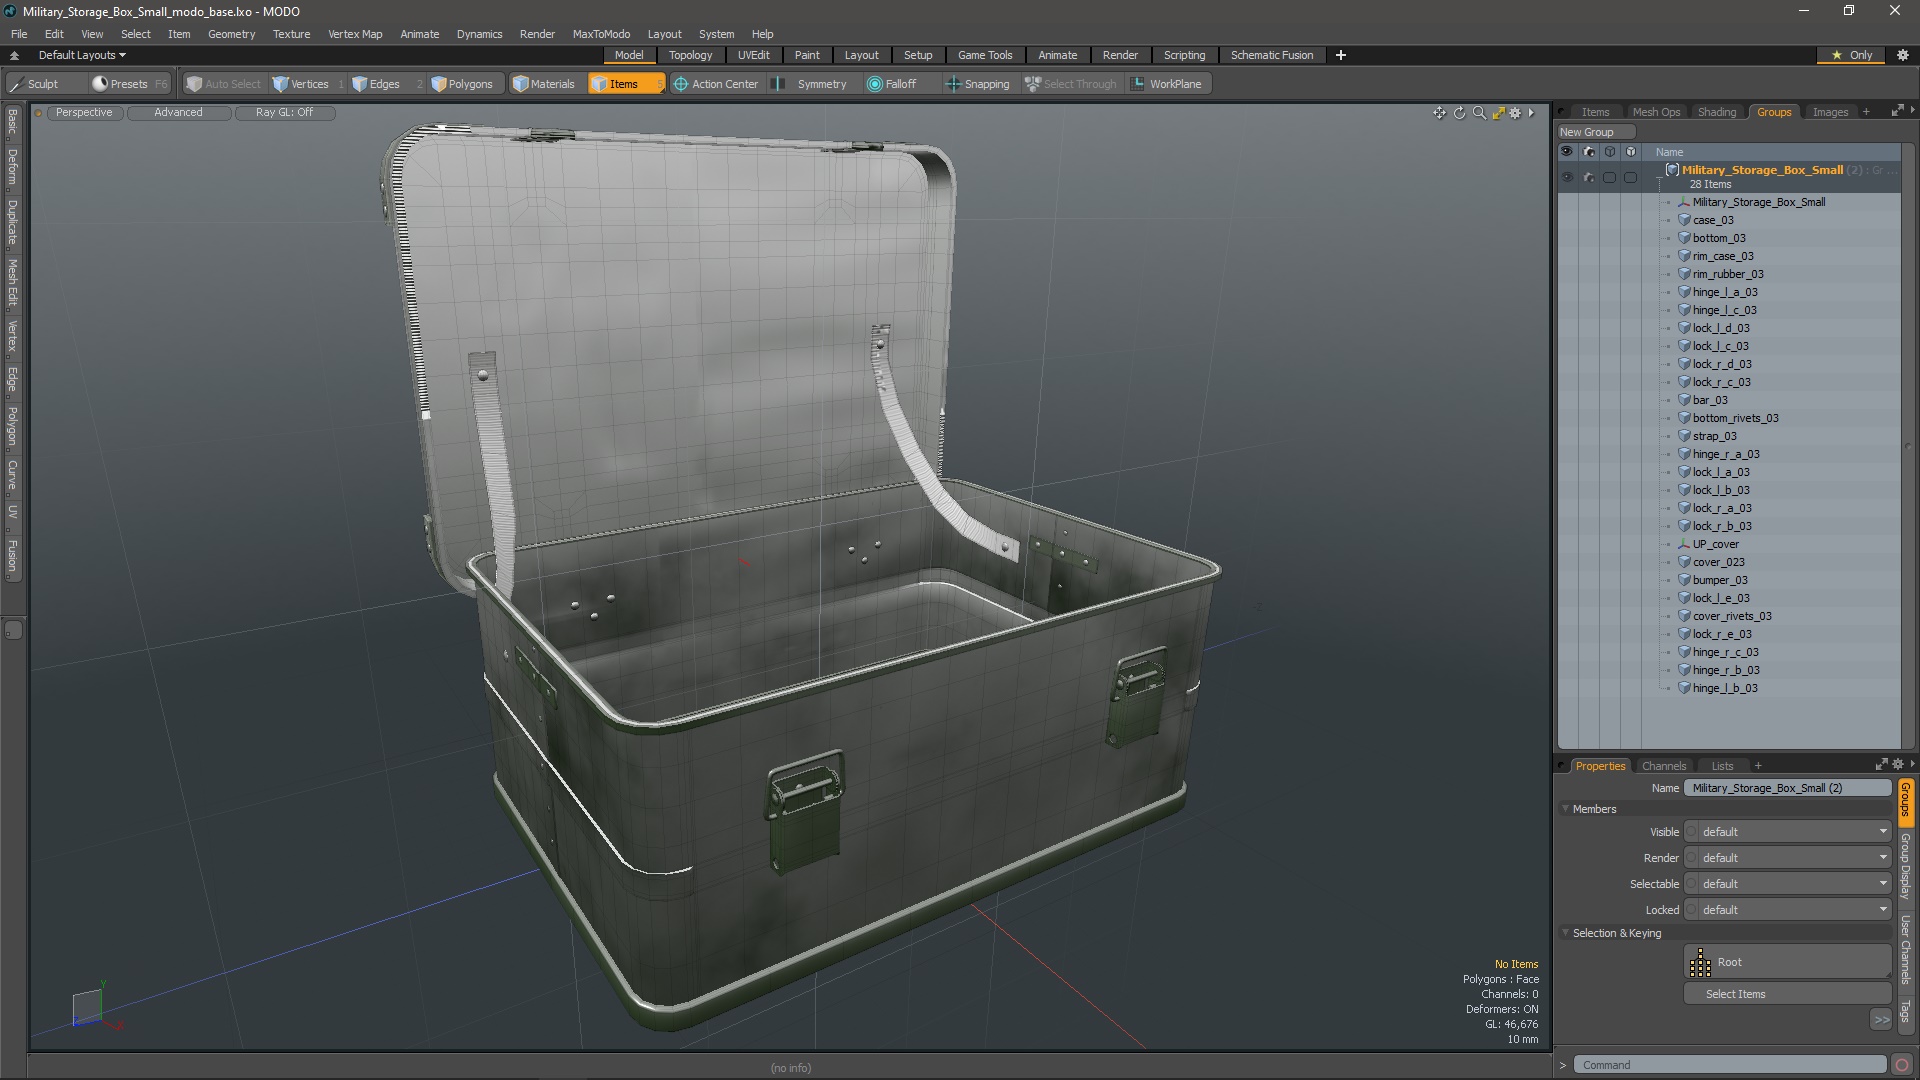
Task: Click the Only button
Action: [1851, 55]
